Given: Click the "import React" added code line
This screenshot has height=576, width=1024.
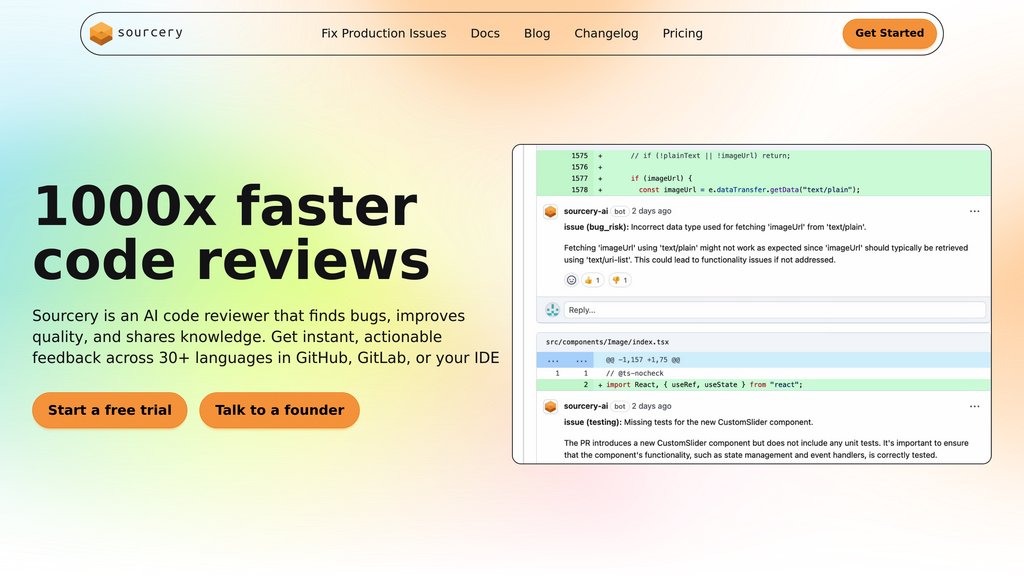Looking at the screenshot, I should [705, 385].
